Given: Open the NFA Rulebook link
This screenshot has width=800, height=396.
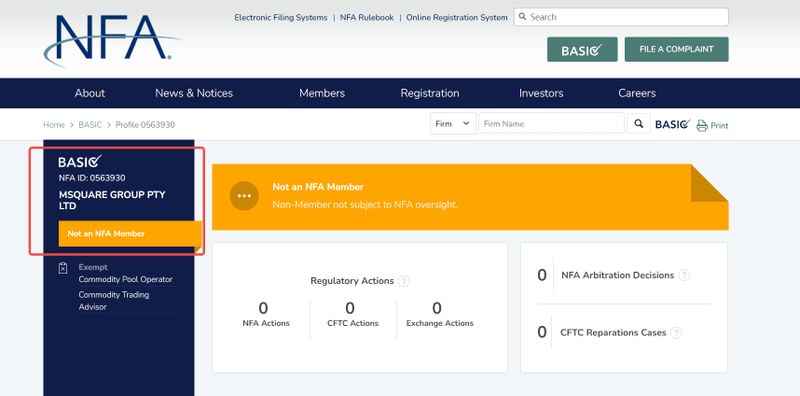Looking at the screenshot, I should point(367,17).
